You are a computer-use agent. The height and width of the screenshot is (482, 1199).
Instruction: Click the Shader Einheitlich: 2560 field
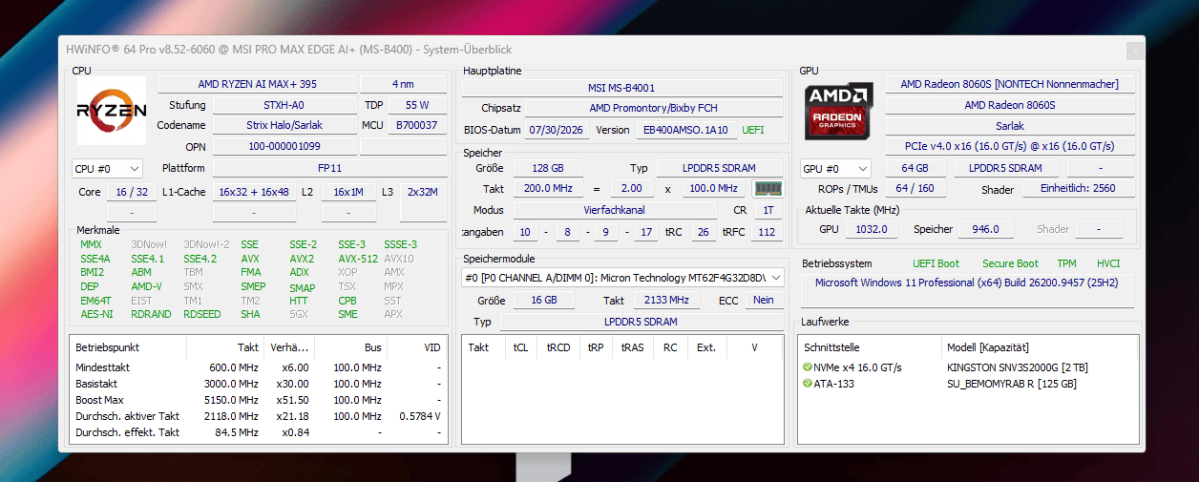pyautogui.click(x=1078, y=188)
